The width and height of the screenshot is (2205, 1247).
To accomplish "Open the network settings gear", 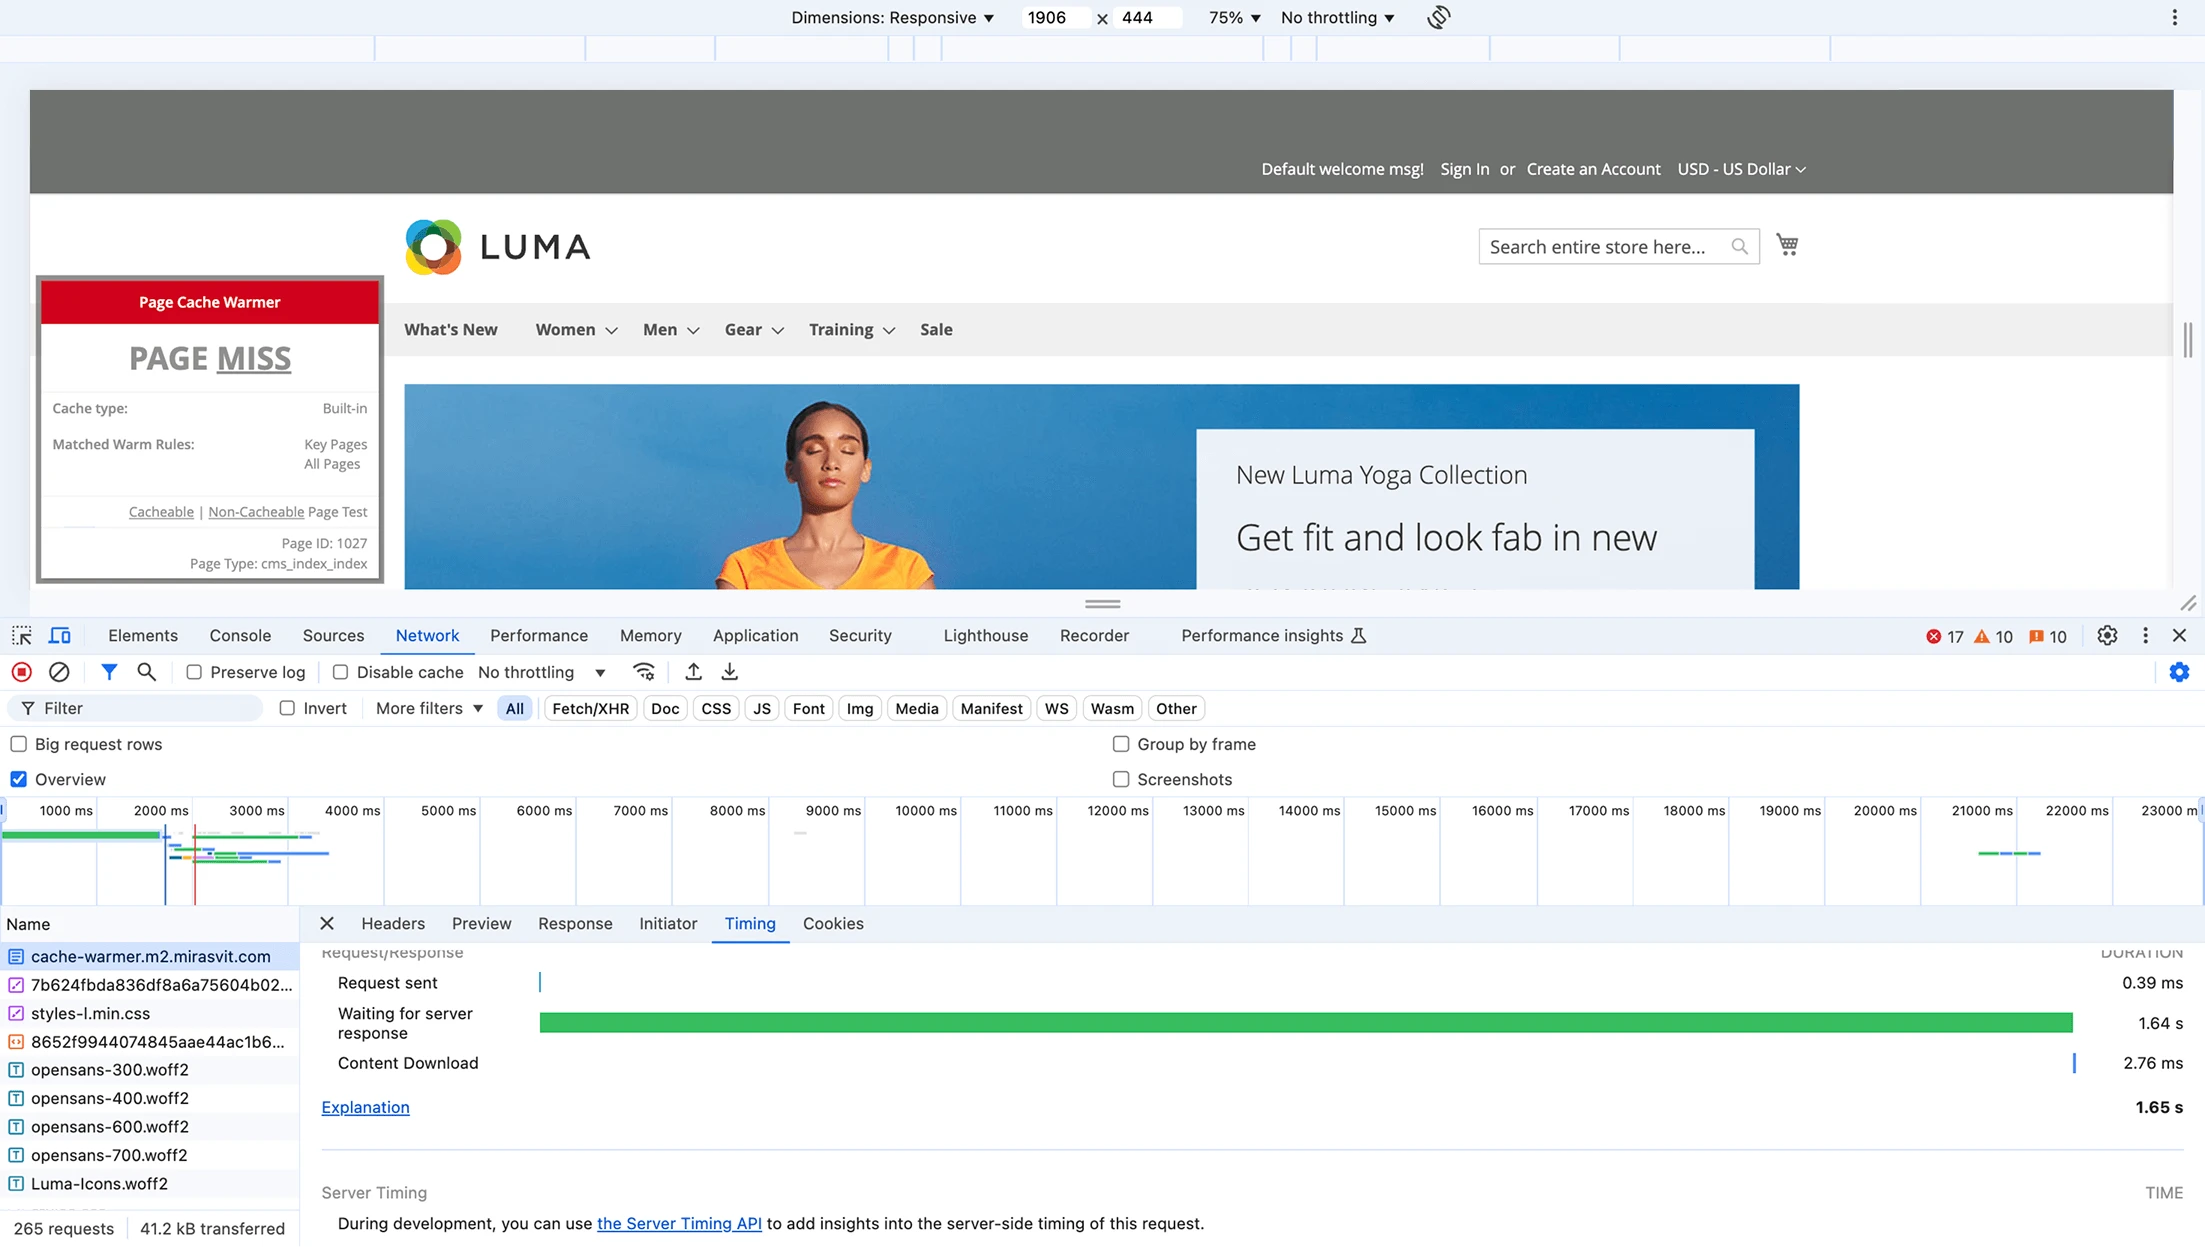I will pyautogui.click(x=2180, y=672).
